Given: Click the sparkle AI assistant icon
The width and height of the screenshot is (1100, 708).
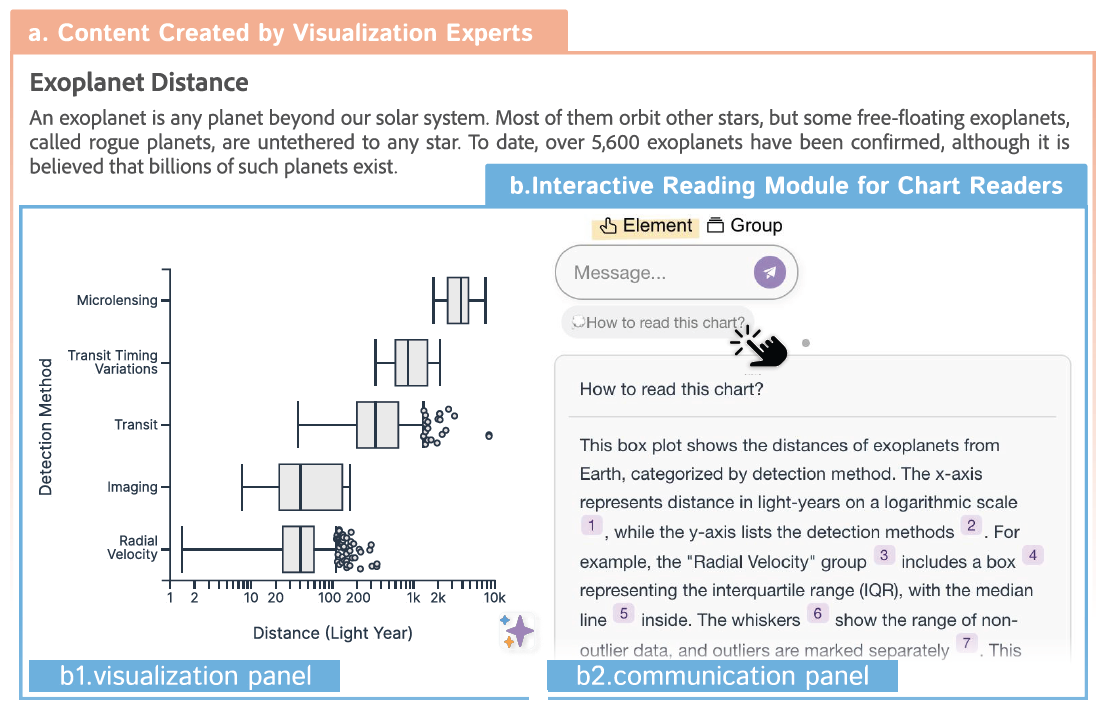Looking at the screenshot, I should tap(519, 631).
